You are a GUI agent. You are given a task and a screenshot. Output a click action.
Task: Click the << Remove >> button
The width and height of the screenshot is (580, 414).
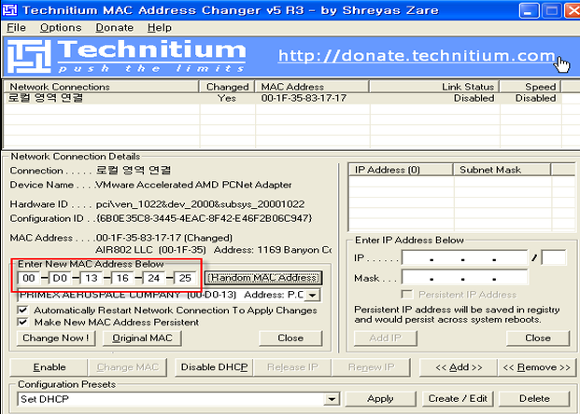pos(537,367)
